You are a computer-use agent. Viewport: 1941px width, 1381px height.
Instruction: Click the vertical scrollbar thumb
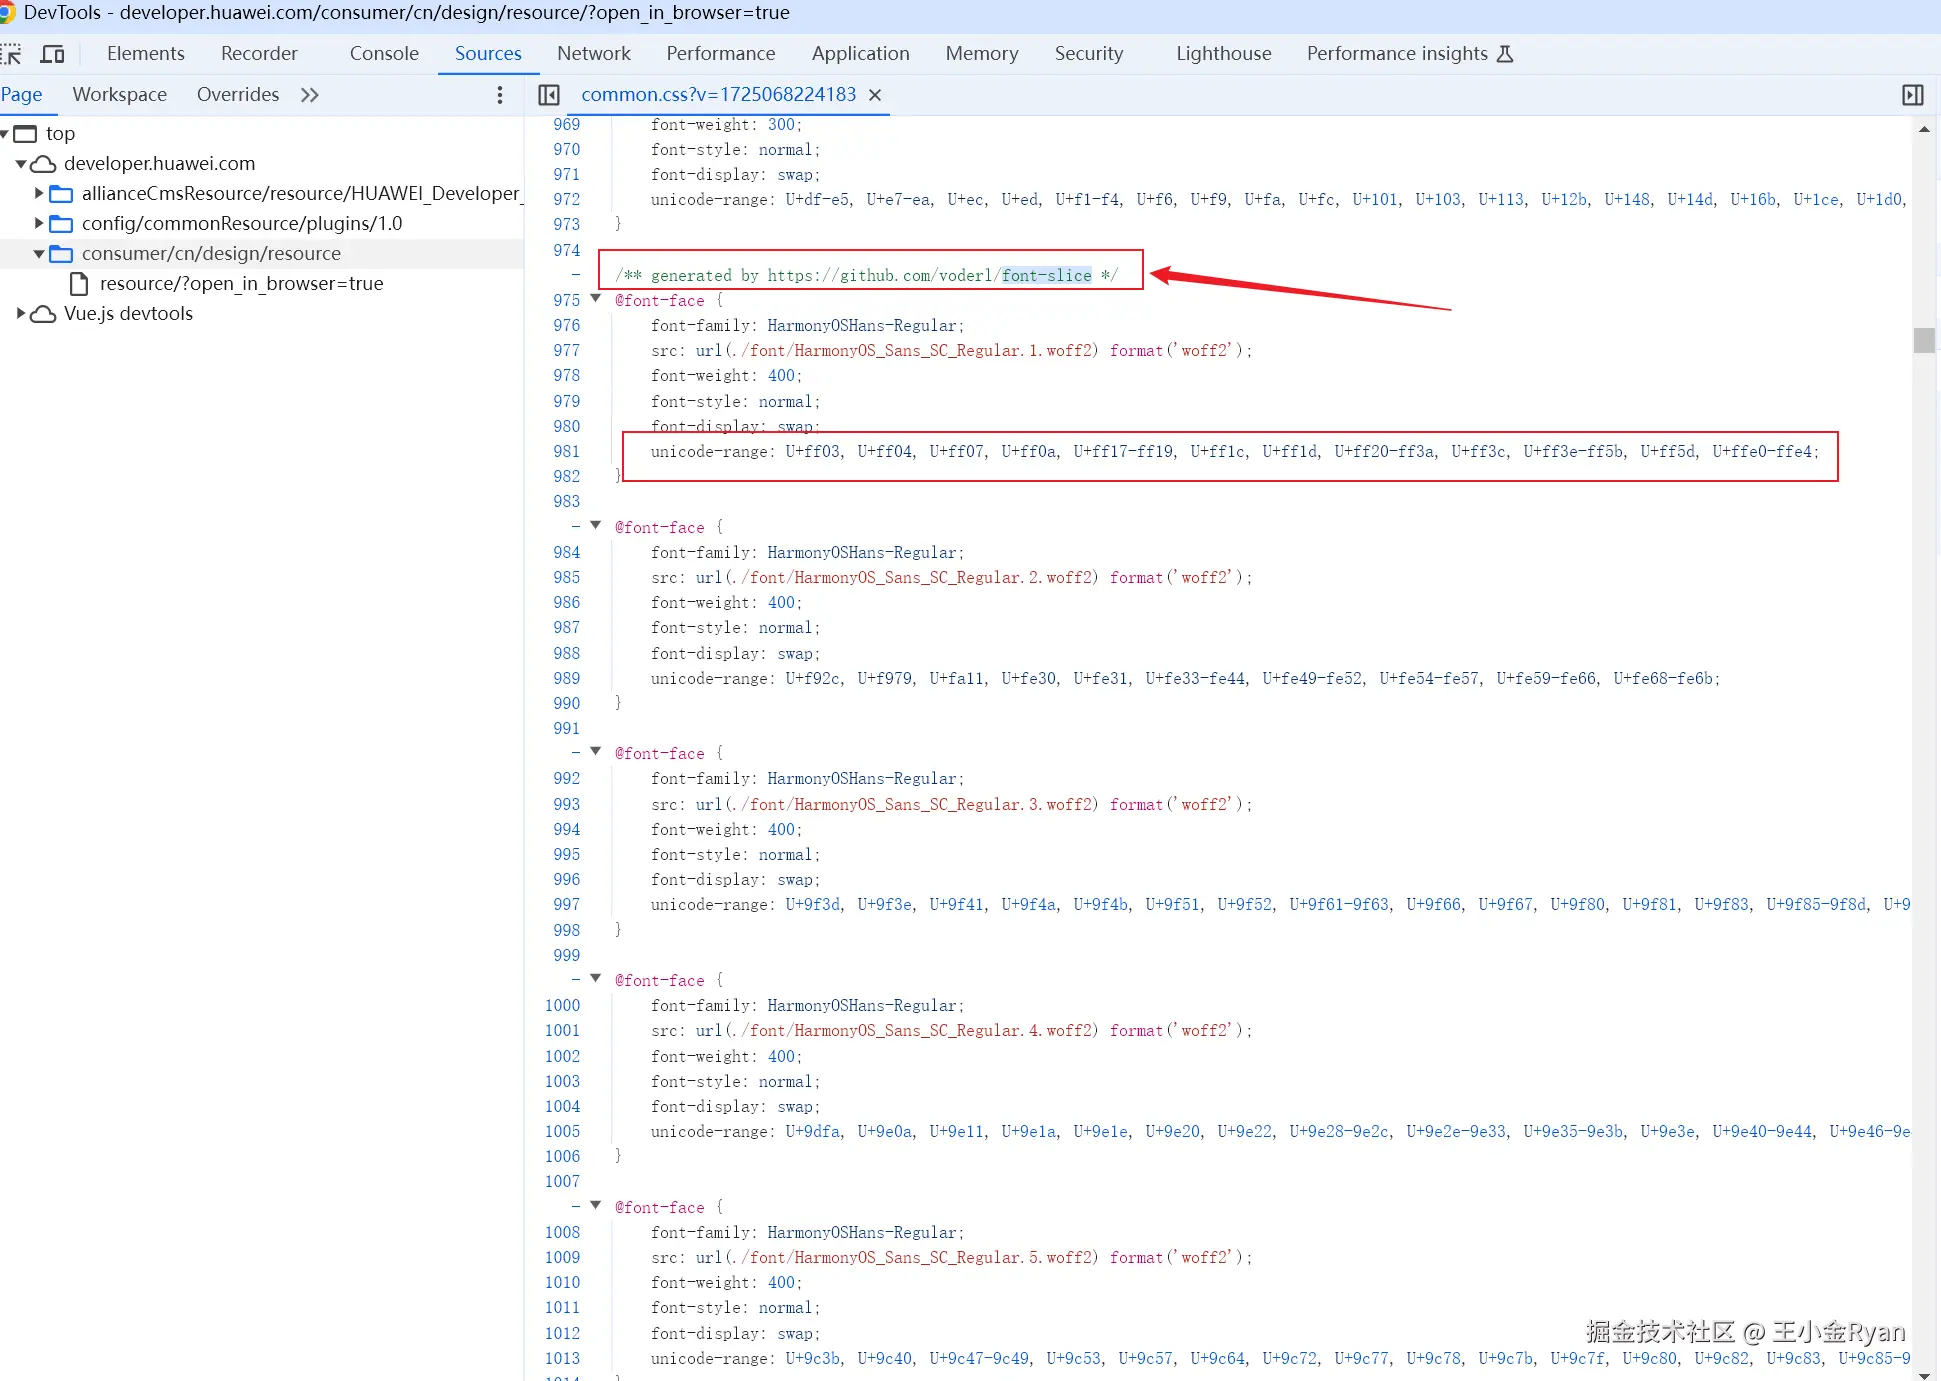[x=1924, y=340]
